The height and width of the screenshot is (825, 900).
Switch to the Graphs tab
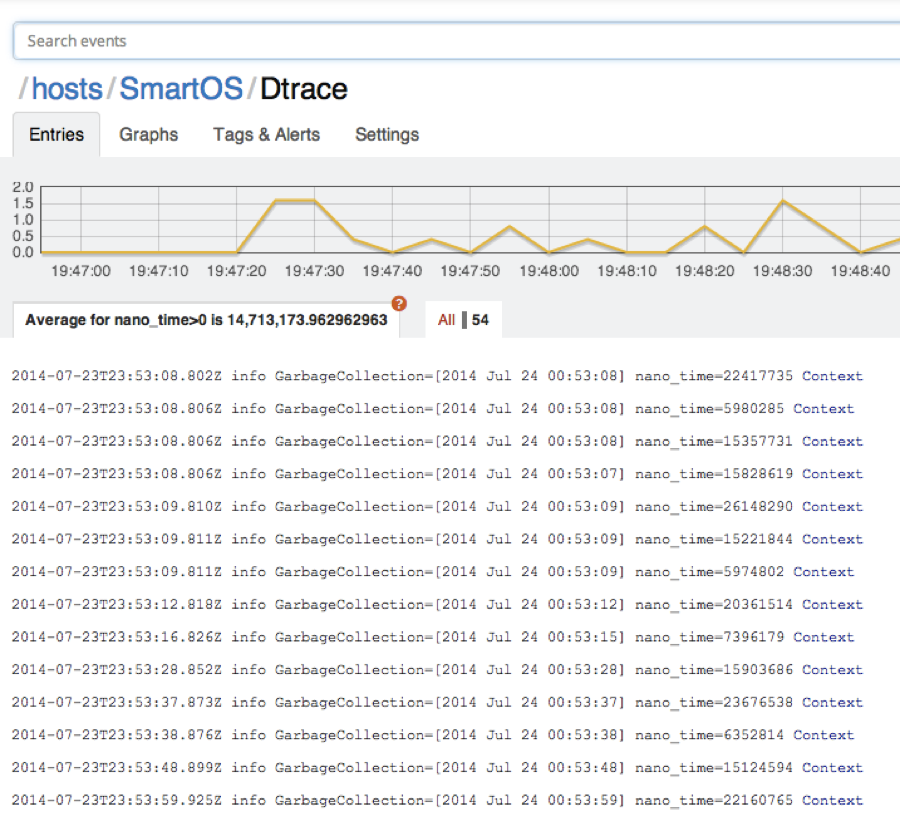click(x=148, y=134)
